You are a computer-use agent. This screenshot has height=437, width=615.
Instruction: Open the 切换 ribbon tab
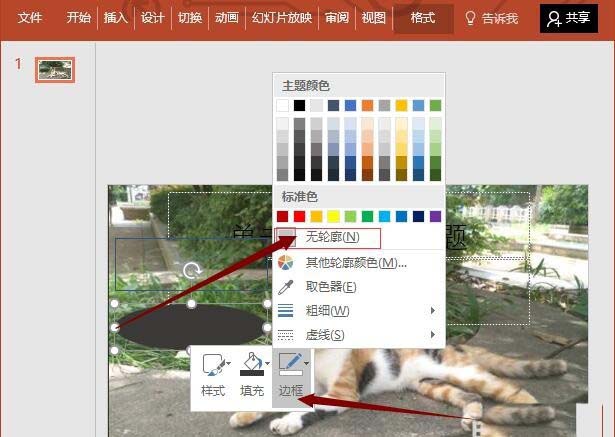(190, 18)
